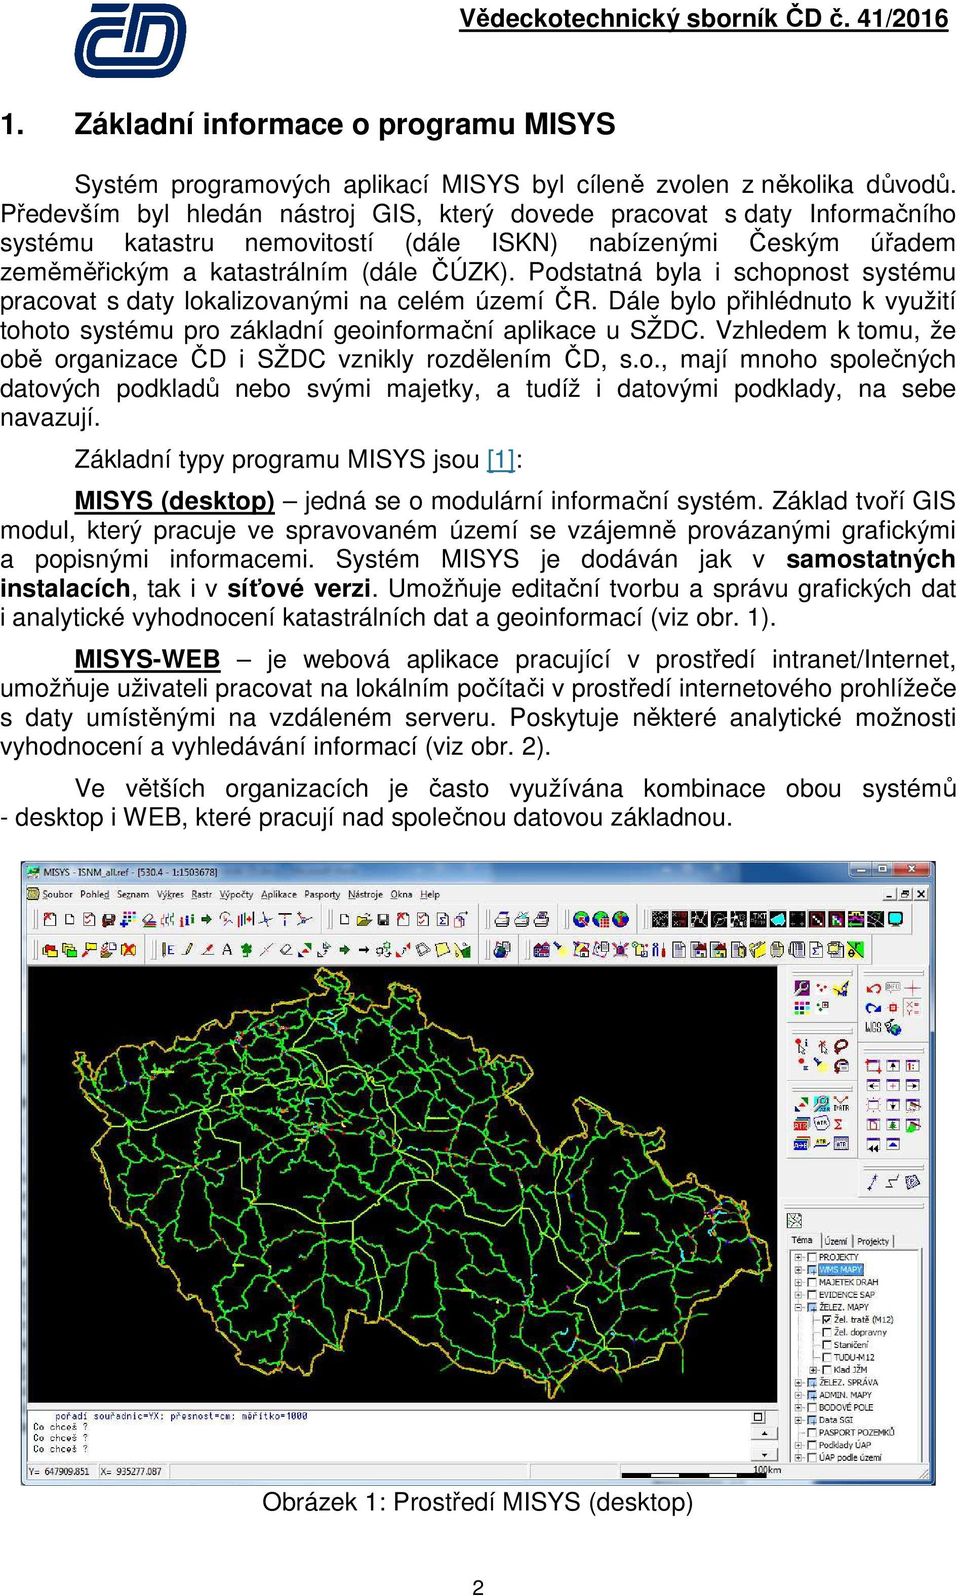The height and width of the screenshot is (1596, 960).
Task: Click the flashlight highlight icon in side panel
Action: click(822, 1065)
